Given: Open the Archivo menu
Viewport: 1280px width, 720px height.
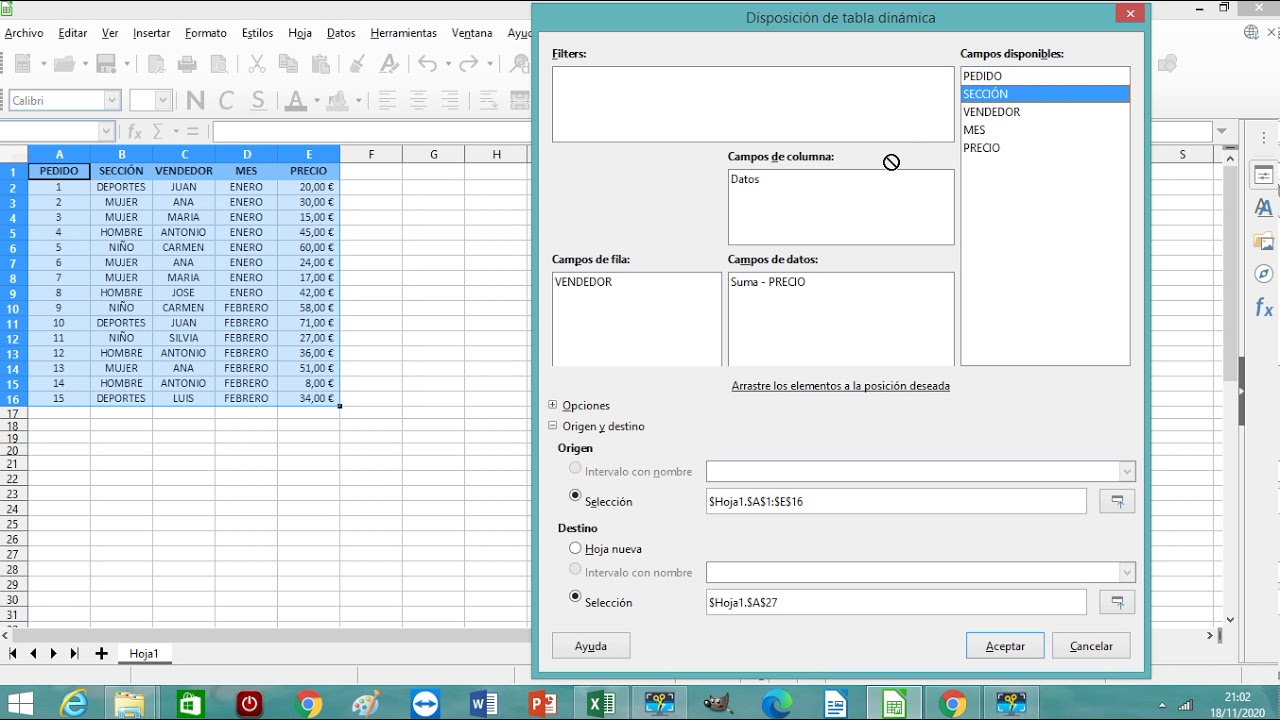Looking at the screenshot, I should pyautogui.click(x=24, y=33).
